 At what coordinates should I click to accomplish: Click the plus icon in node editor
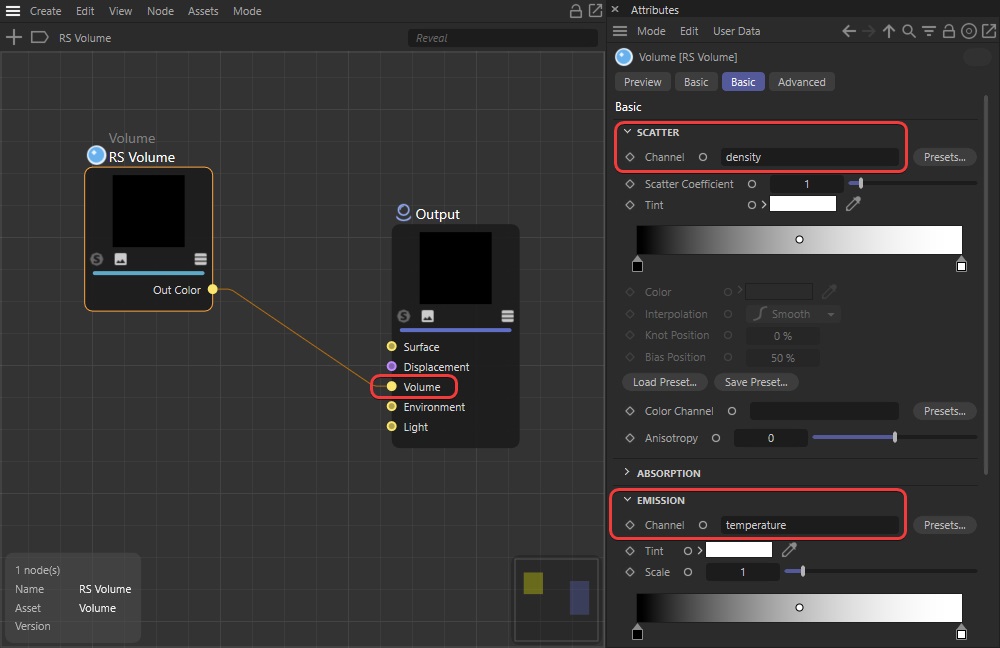(14, 38)
